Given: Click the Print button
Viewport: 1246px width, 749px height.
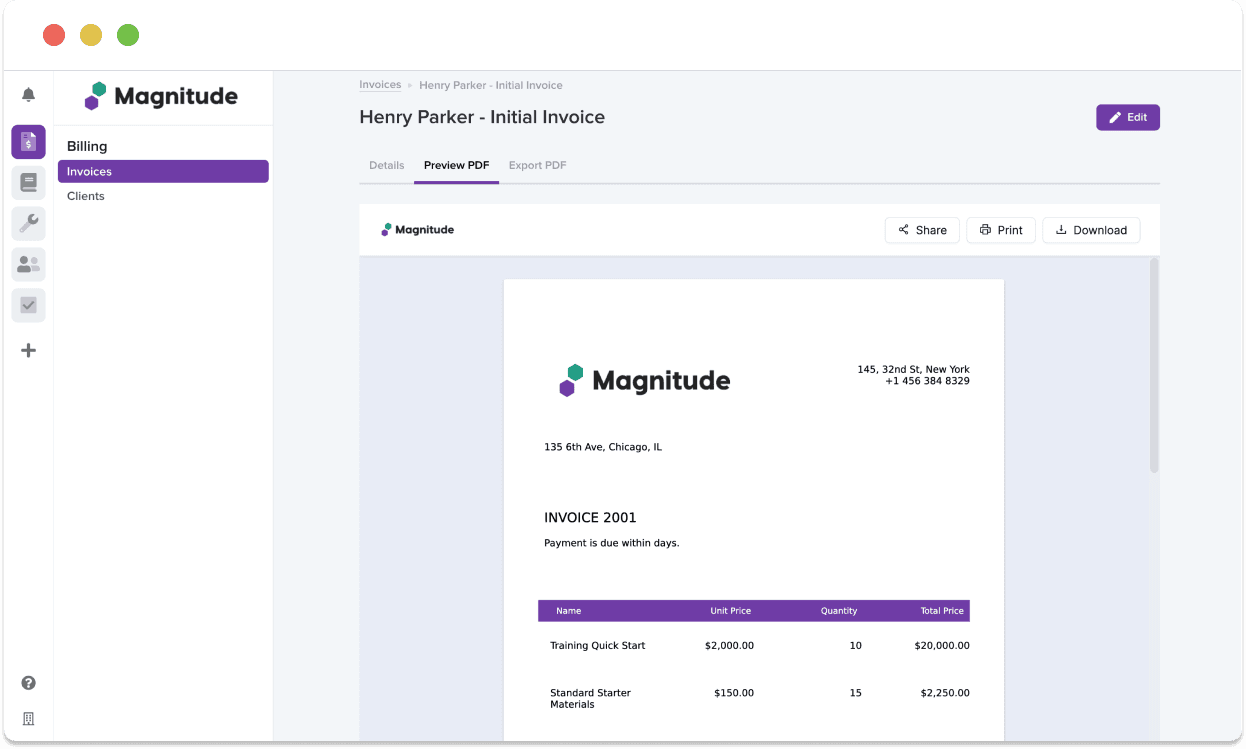Looking at the screenshot, I should tap(1000, 230).
